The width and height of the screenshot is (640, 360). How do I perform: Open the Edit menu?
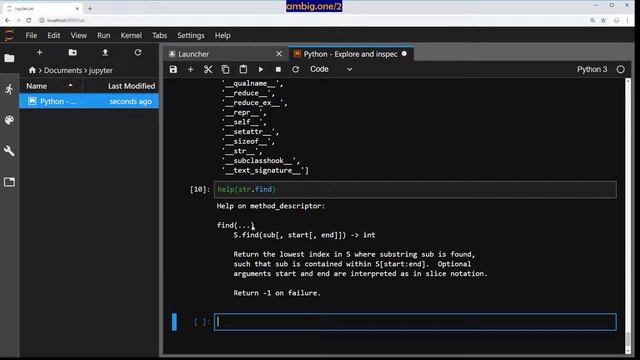point(53,36)
